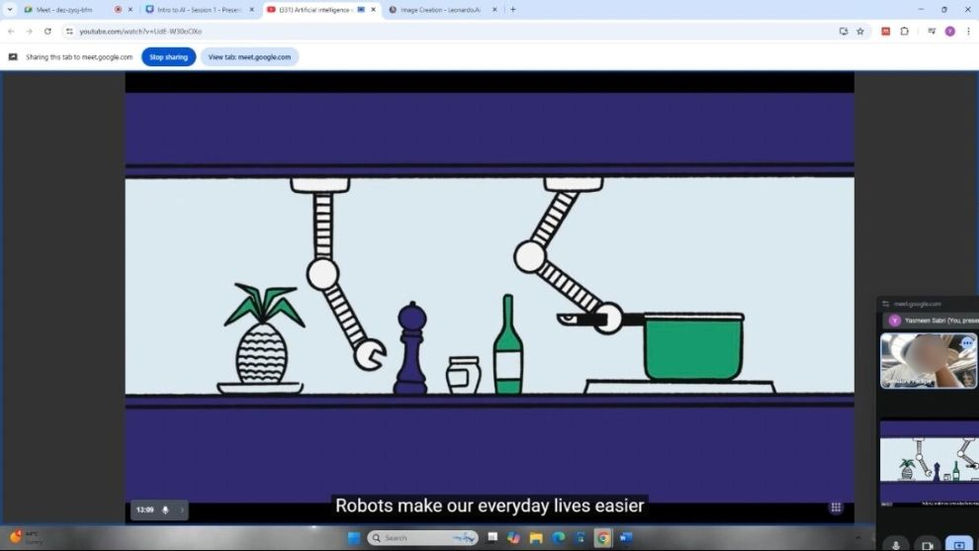This screenshot has width=979, height=551.
Task: Reload the YouTube page
Action: point(47,31)
